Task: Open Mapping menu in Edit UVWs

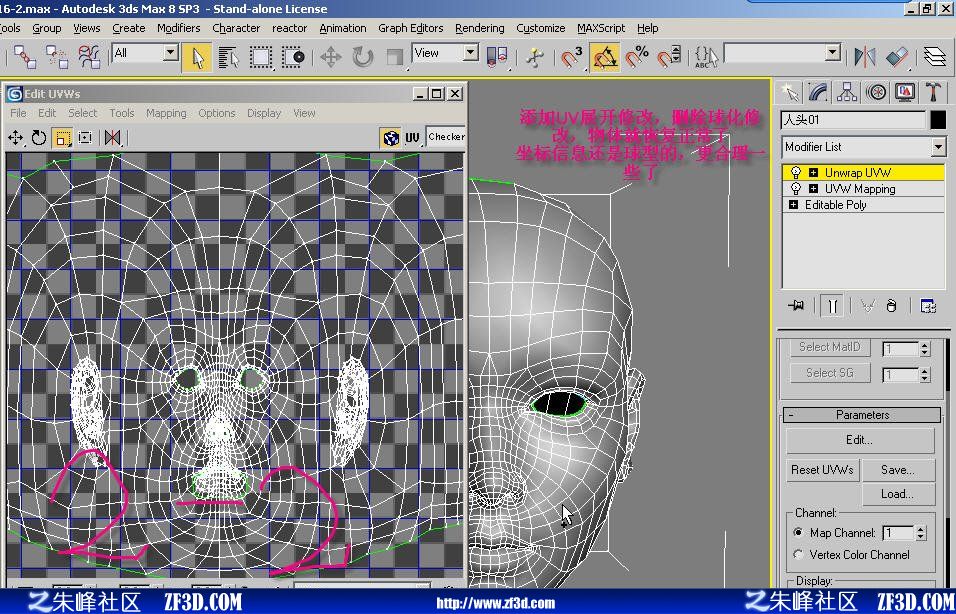Action: [166, 113]
